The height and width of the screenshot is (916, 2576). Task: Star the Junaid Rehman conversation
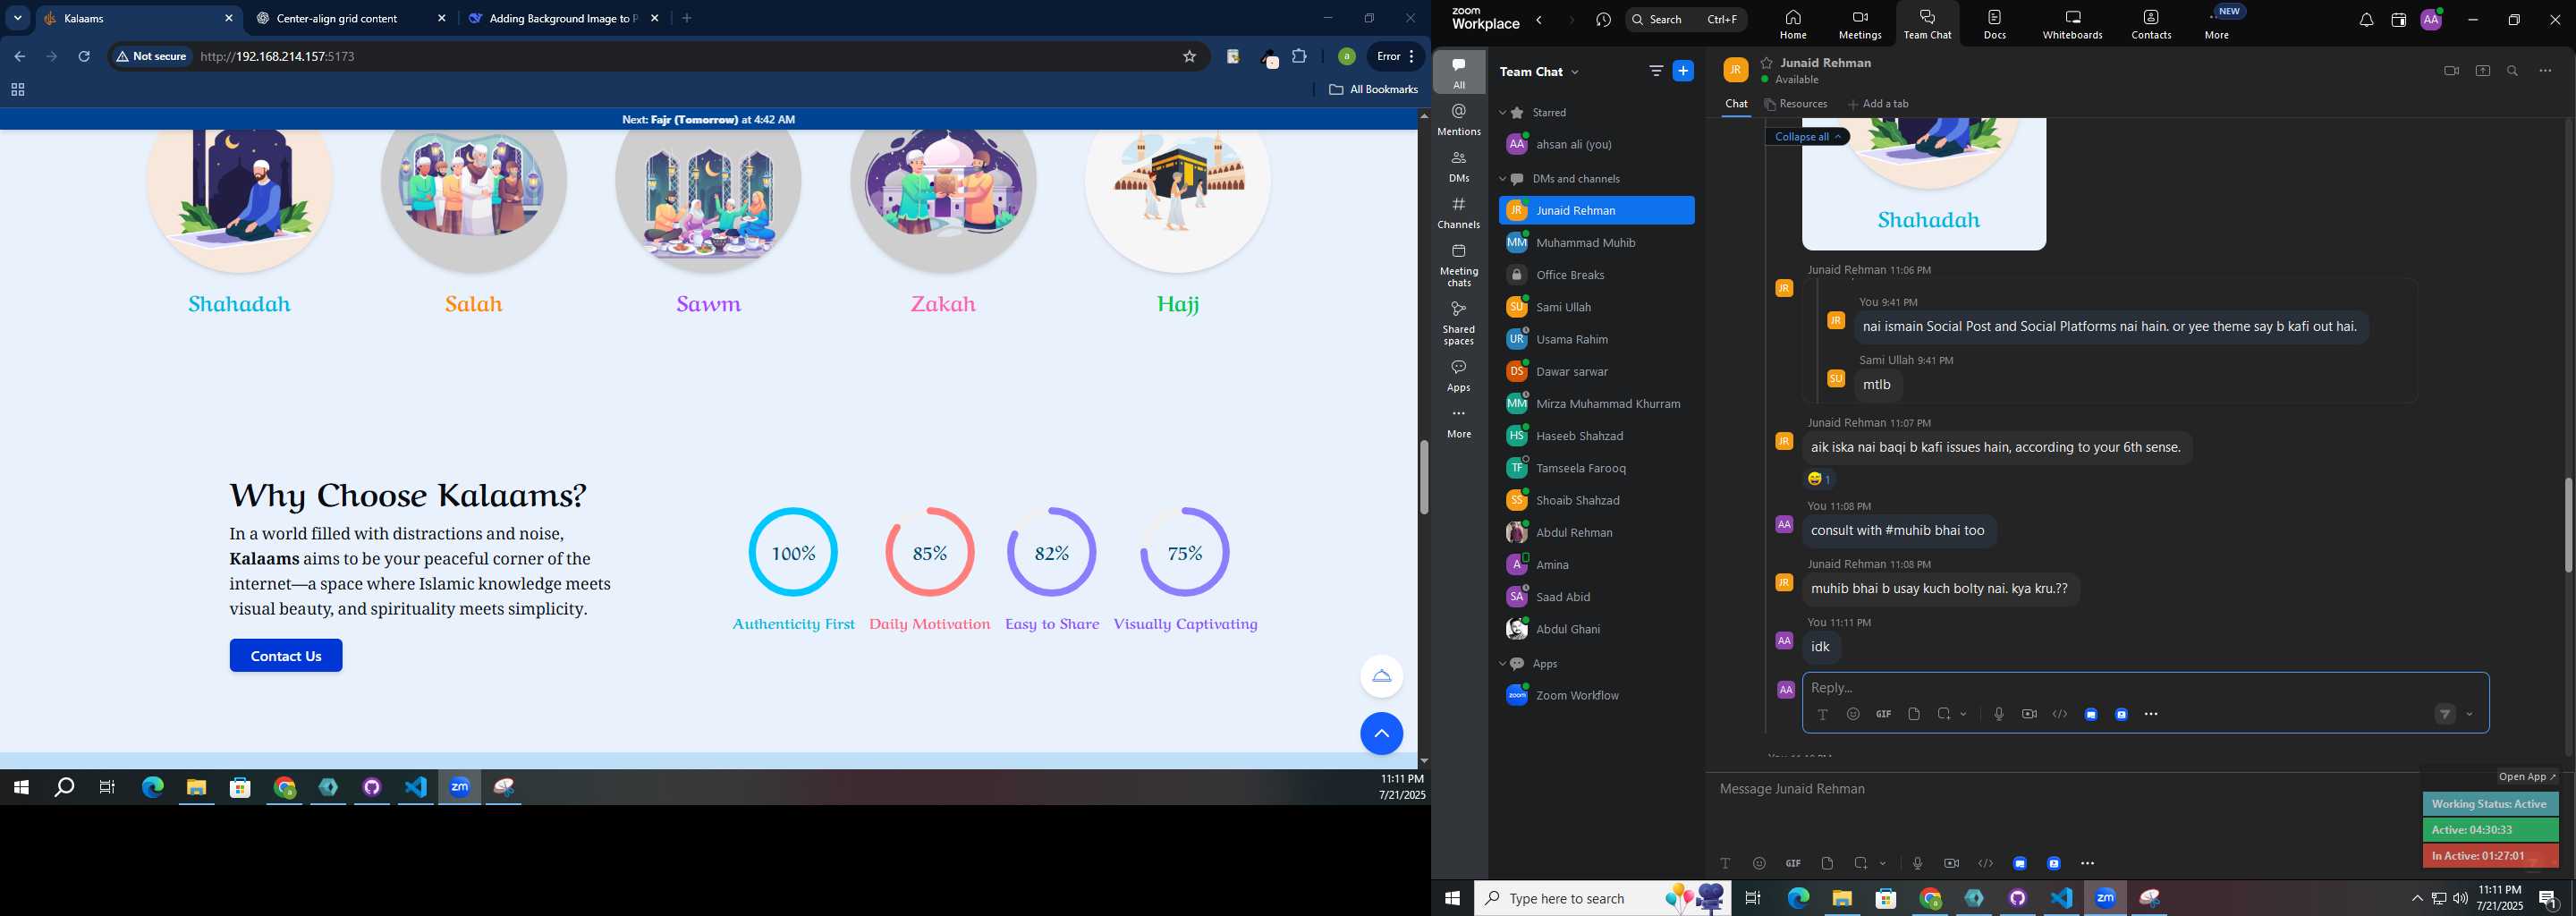(1767, 63)
